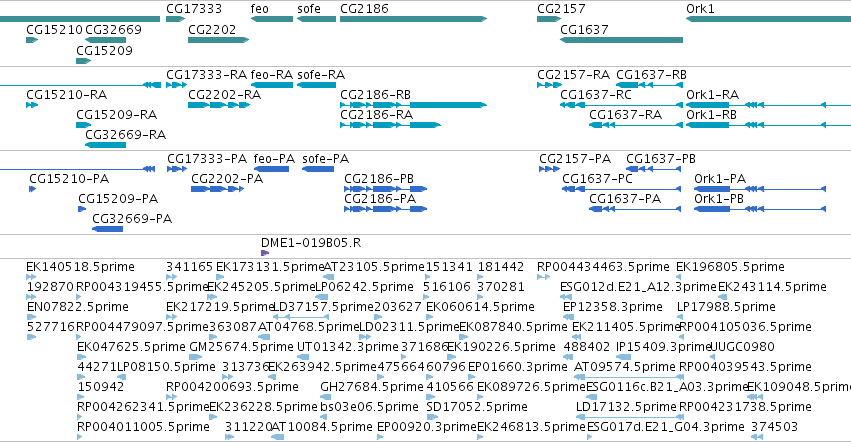851x442 pixels.
Task: Select the sofe-PA protein
Action: coord(318,169)
